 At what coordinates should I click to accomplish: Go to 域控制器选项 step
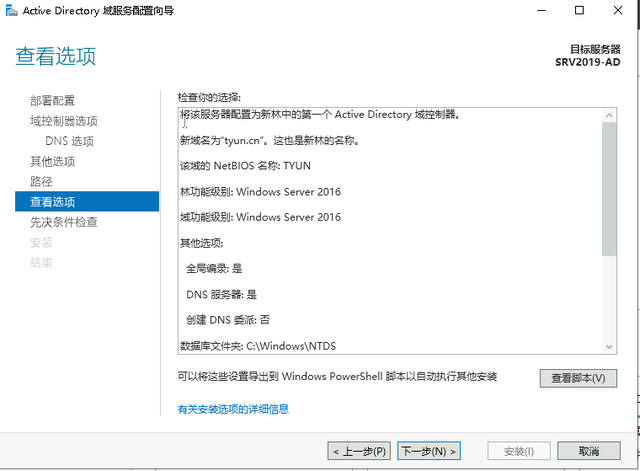coord(64,121)
